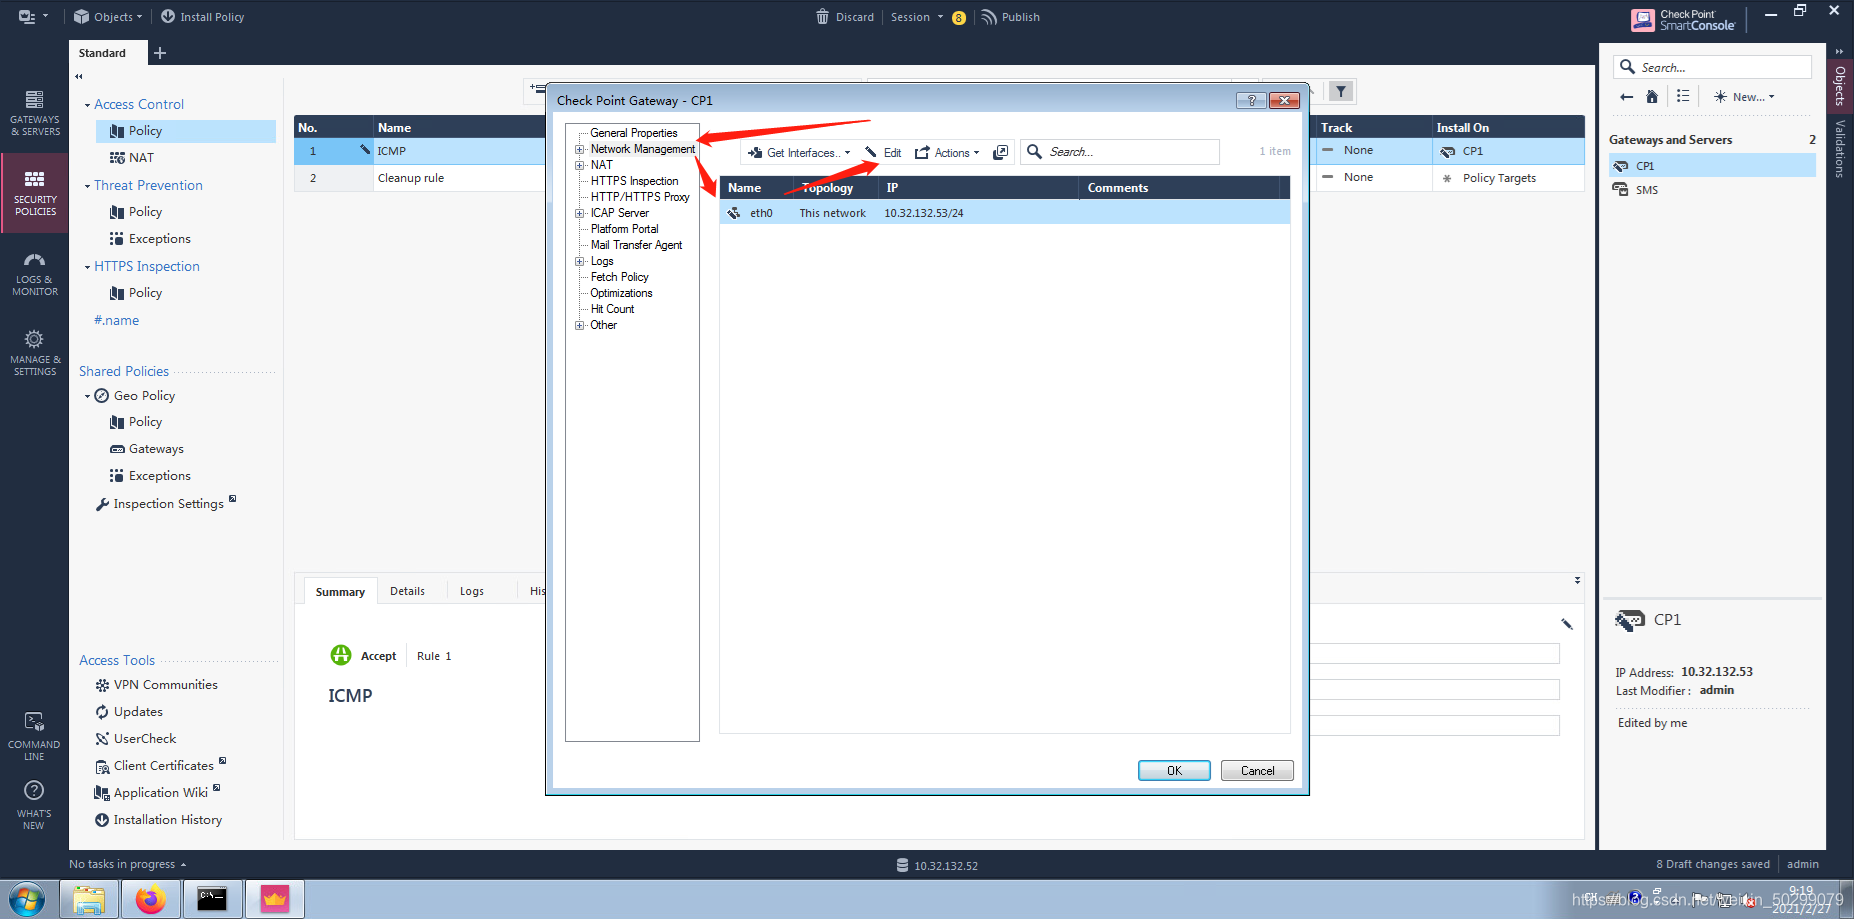
Task: Click the detach window icon beside Actions
Action: point(1000,153)
